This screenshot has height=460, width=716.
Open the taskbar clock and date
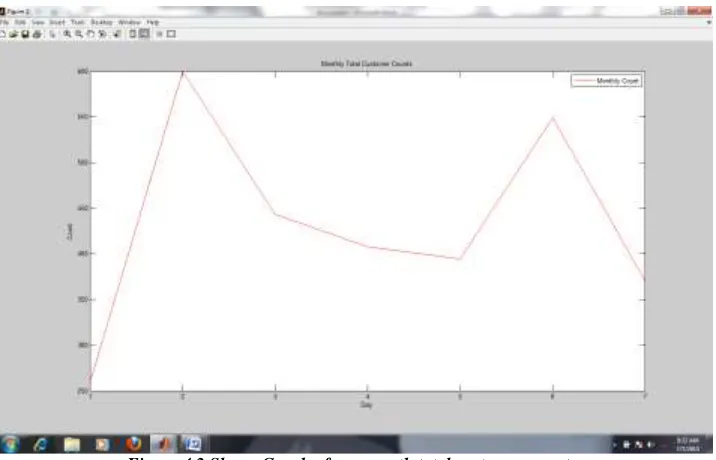(x=688, y=444)
